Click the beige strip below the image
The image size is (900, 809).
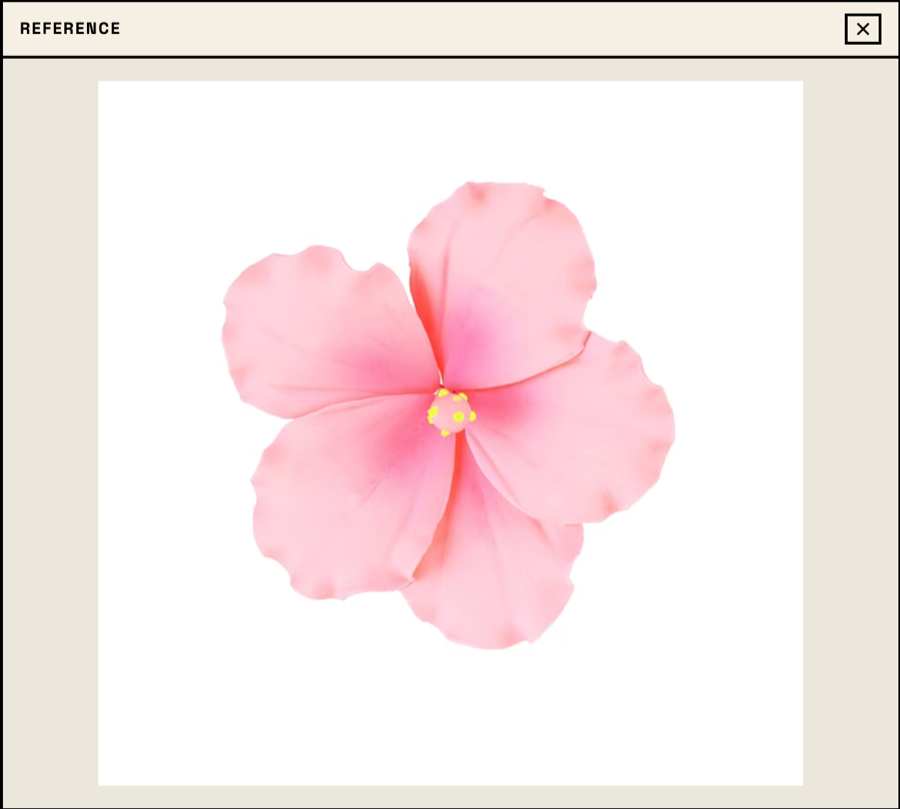tap(450, 797)
